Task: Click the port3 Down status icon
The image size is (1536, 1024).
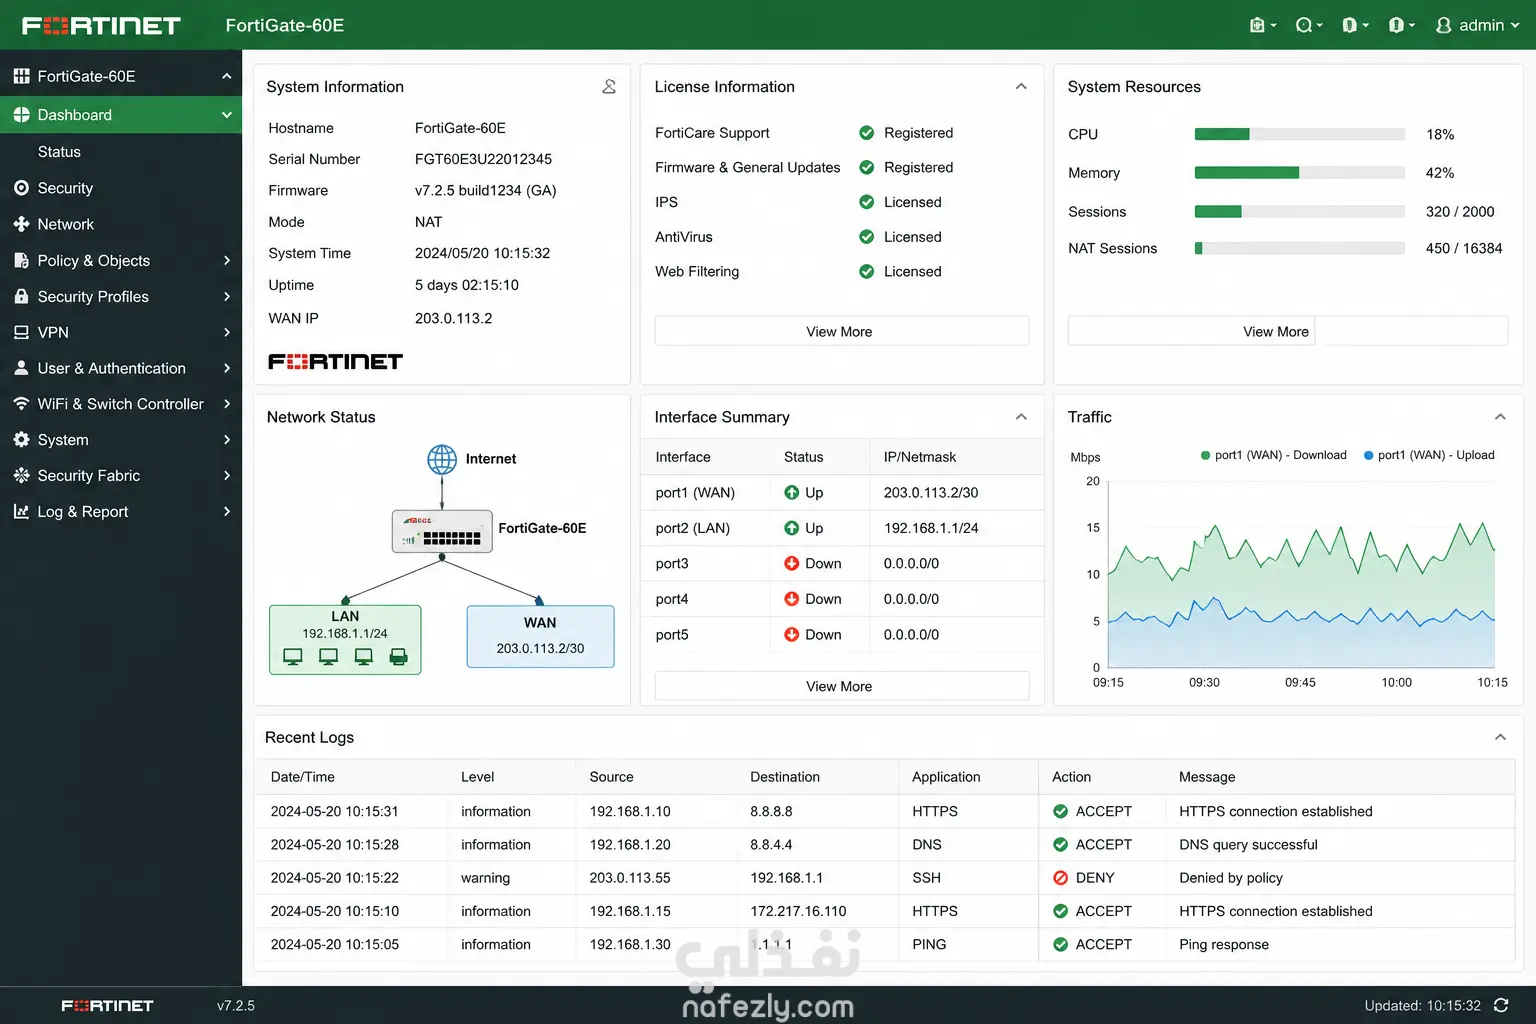Action: (x=791, y=563)
